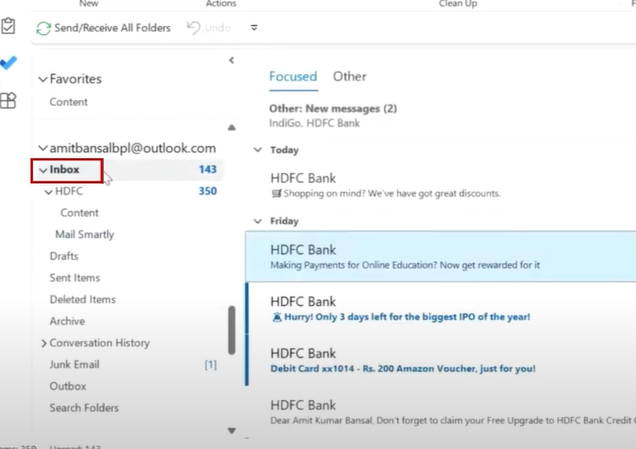Click the Undo button
The width and height of the screenshot is (636, 449).
(x=209, y=28)
